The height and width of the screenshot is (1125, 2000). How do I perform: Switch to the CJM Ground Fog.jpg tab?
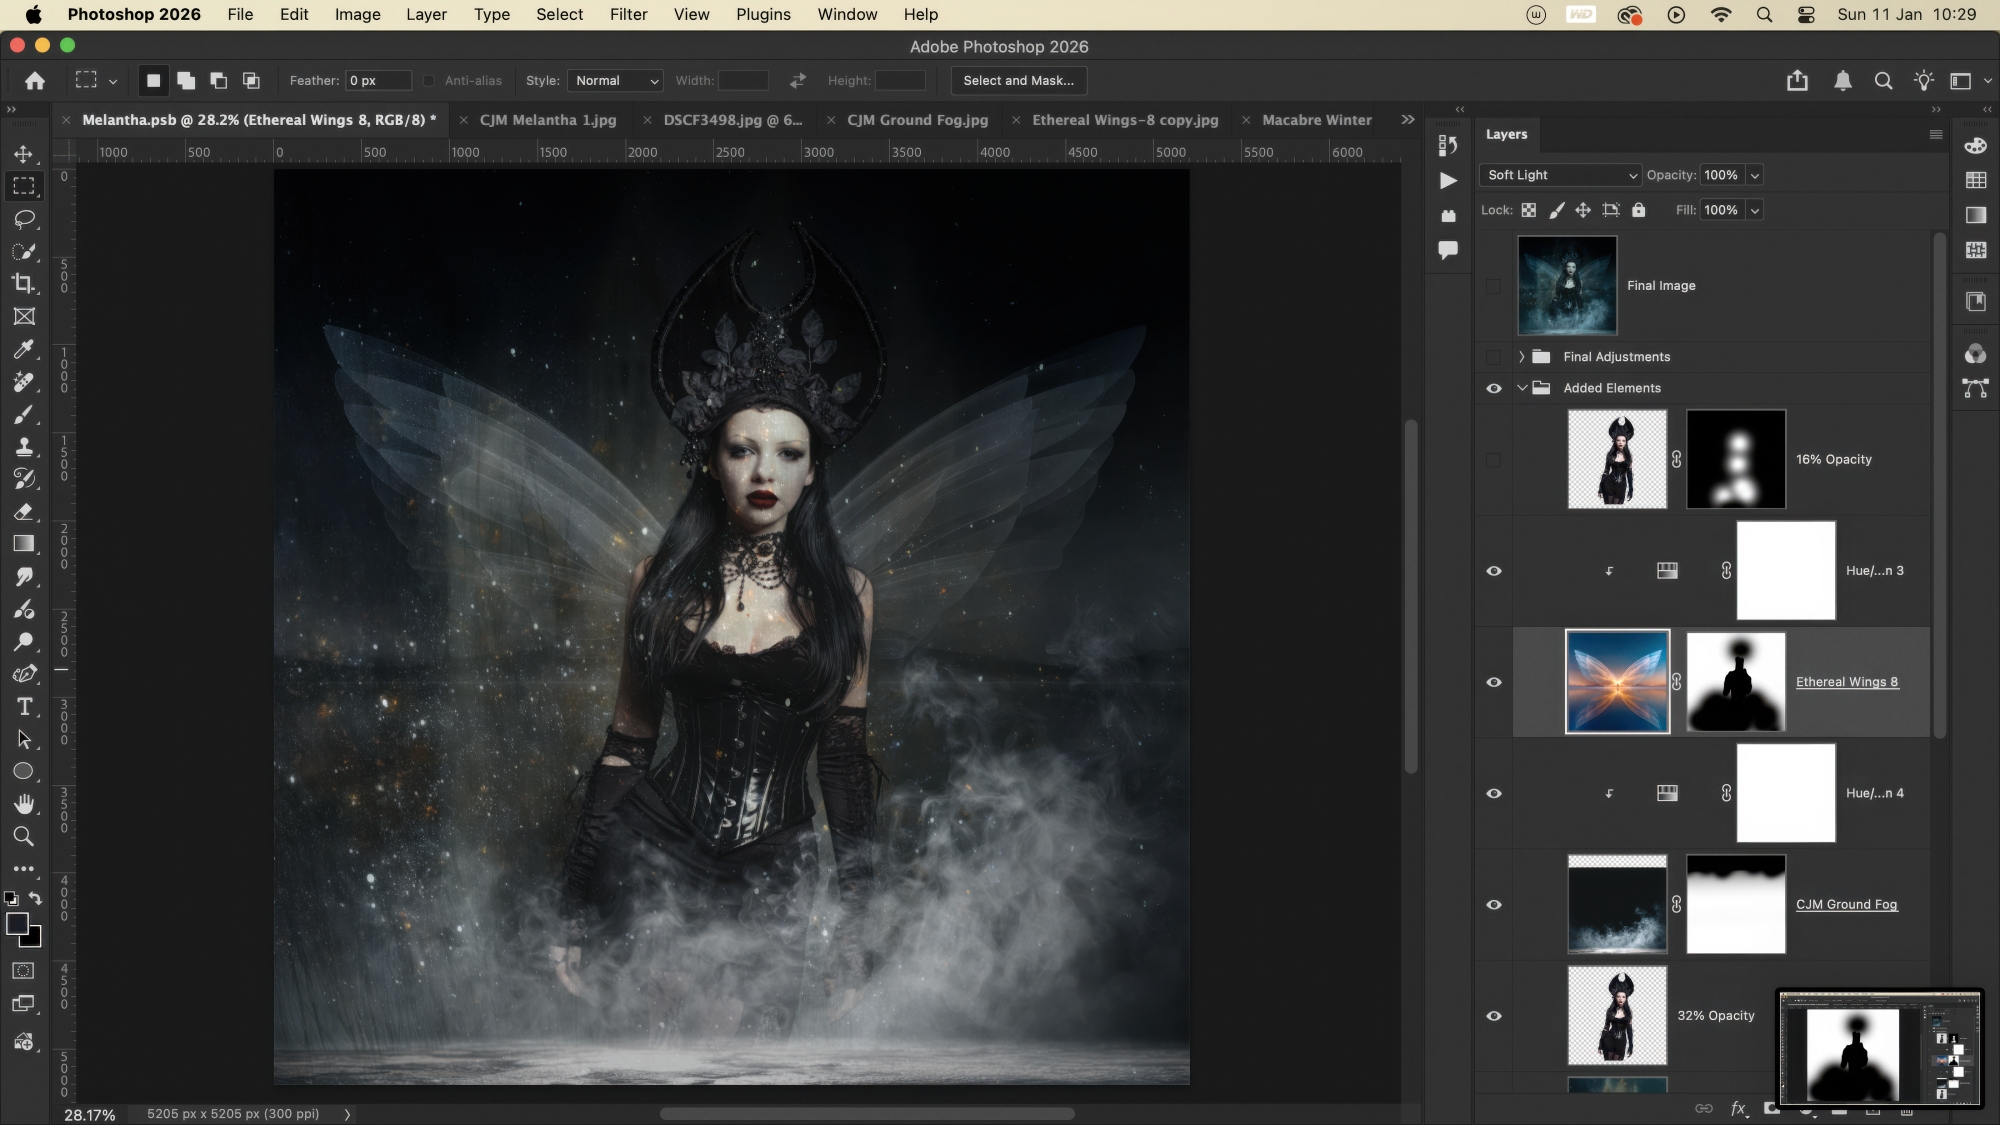coord(917,120)
